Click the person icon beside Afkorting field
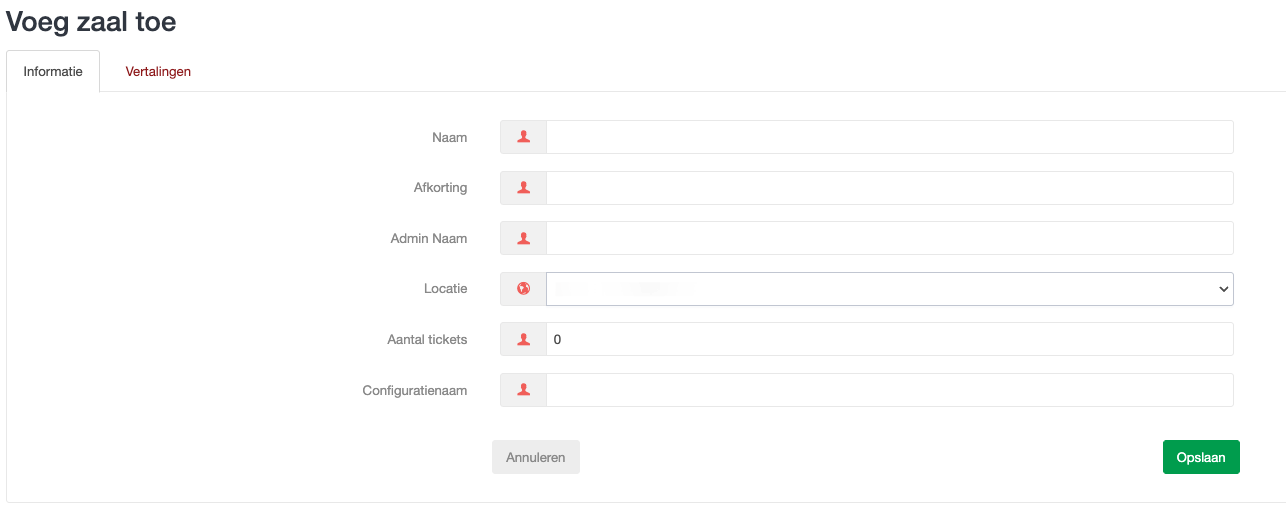Image resolution: width=1286 pixels, height=517 pixels. point(523,188)
